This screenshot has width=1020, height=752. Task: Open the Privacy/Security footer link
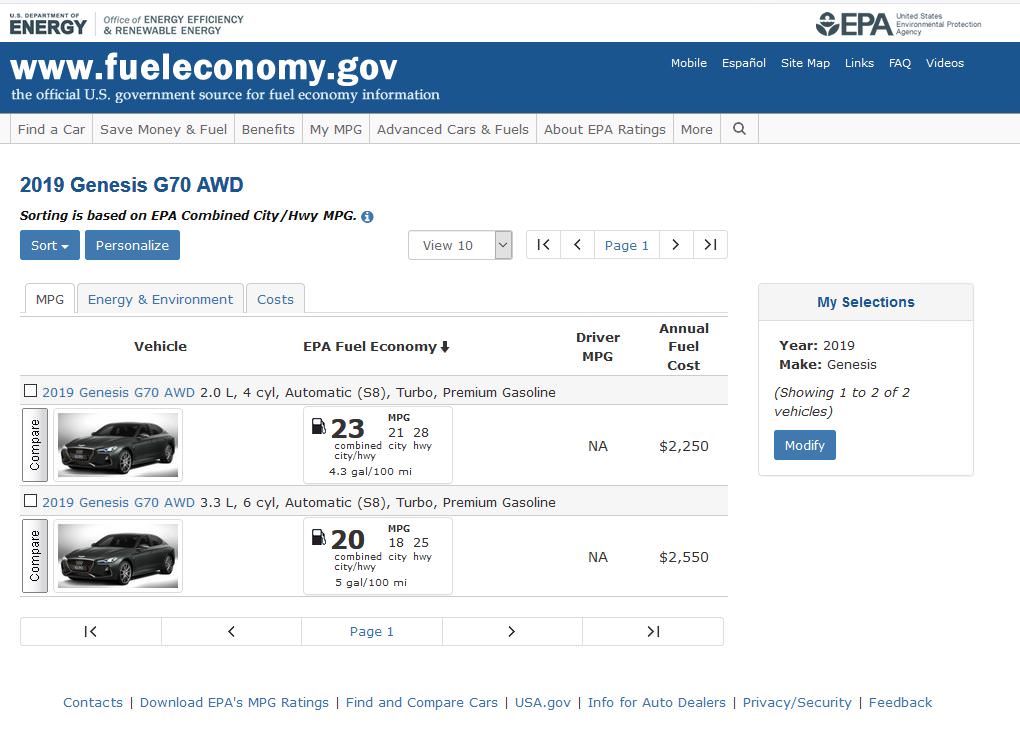pos(797,703)
